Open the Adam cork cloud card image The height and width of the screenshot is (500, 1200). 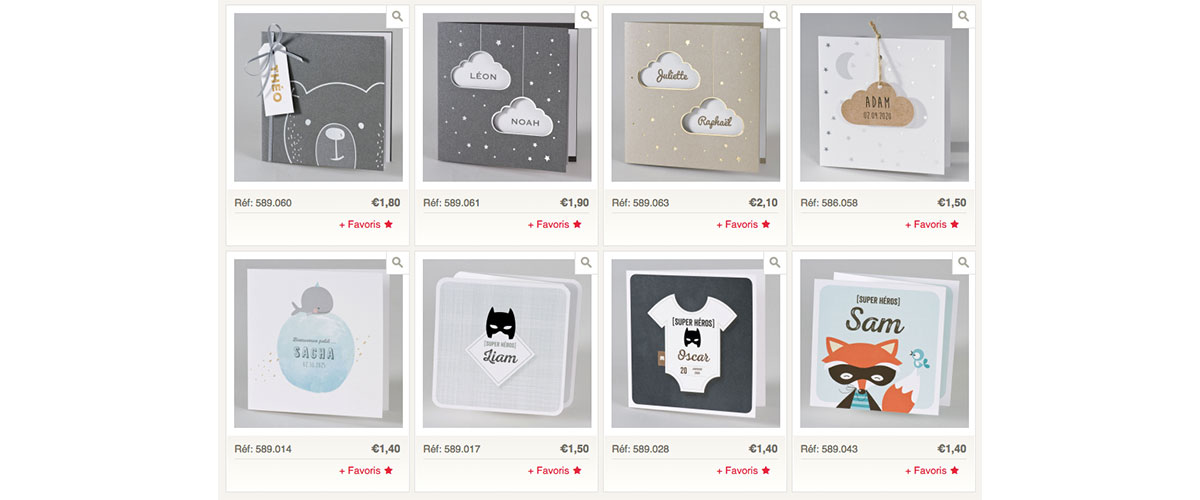[x=884, y=97]
